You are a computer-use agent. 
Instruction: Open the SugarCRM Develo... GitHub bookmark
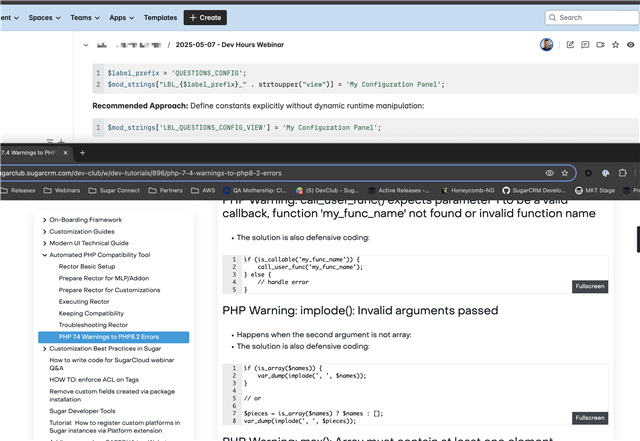click(x=534, y=190)
